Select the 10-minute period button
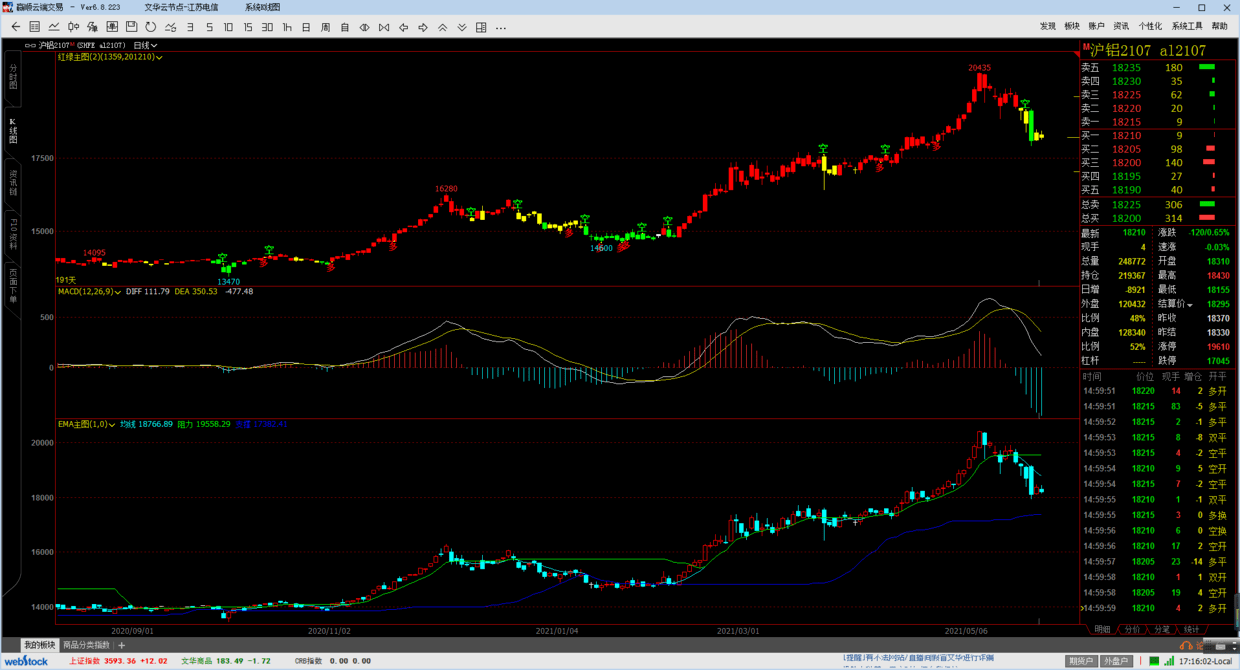The height and width of the screenshot is (670, 1240). [228, 27]
